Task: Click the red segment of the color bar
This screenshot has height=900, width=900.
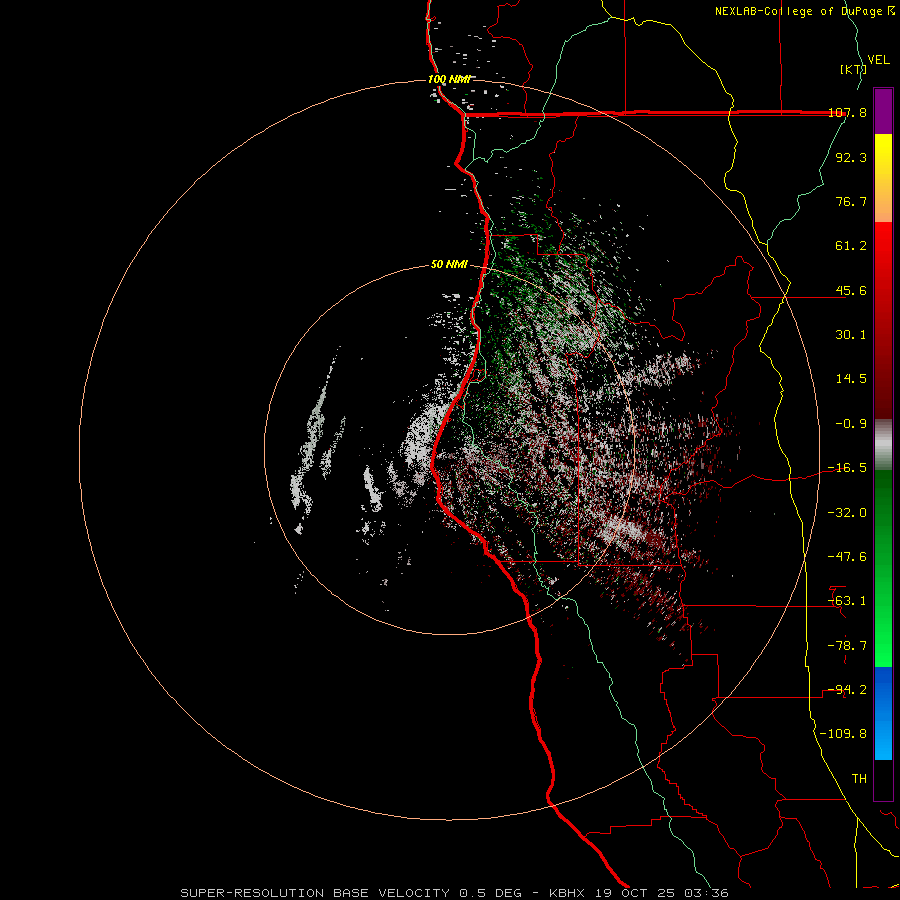Action: click(883, 320)
